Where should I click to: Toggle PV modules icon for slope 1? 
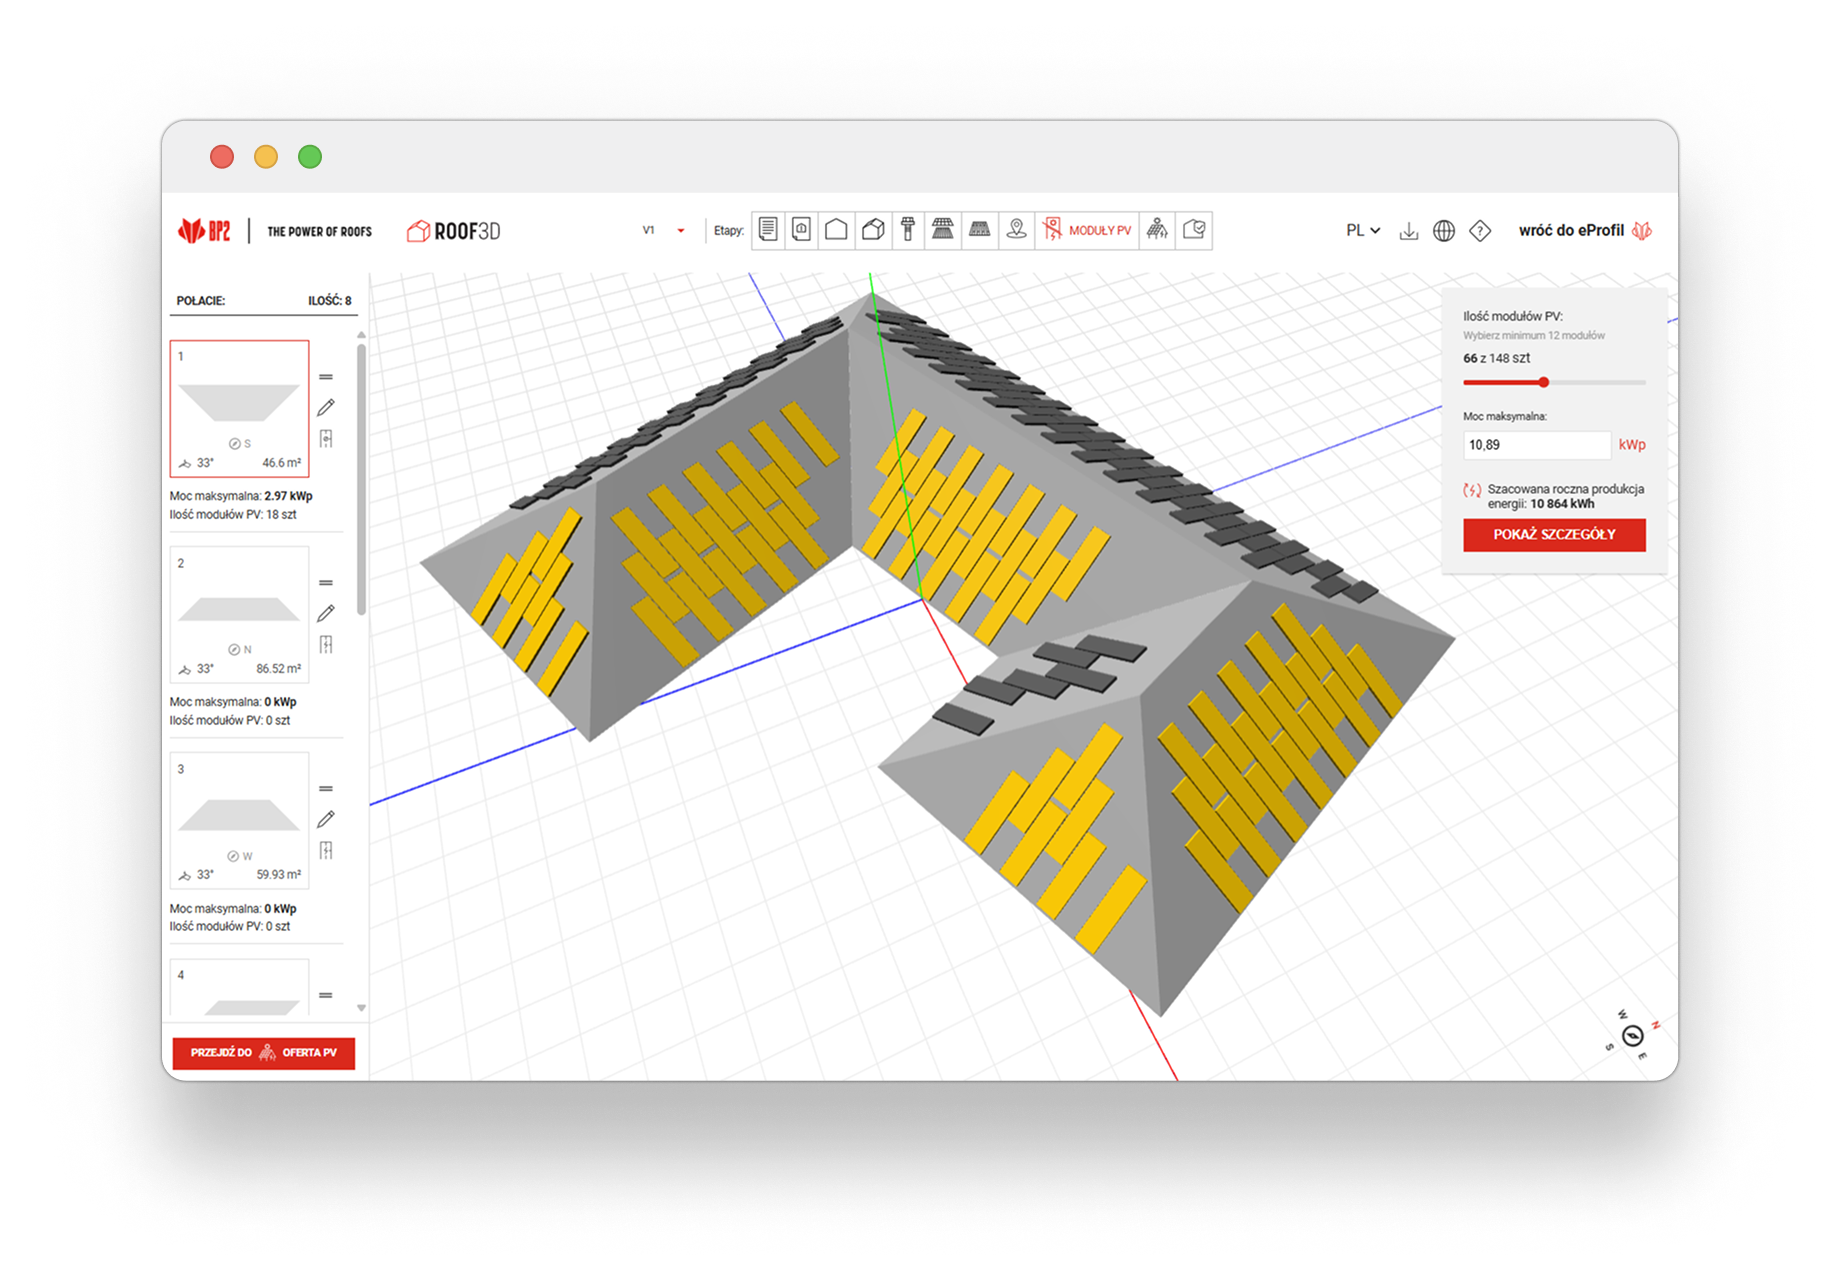coord(326,438)
